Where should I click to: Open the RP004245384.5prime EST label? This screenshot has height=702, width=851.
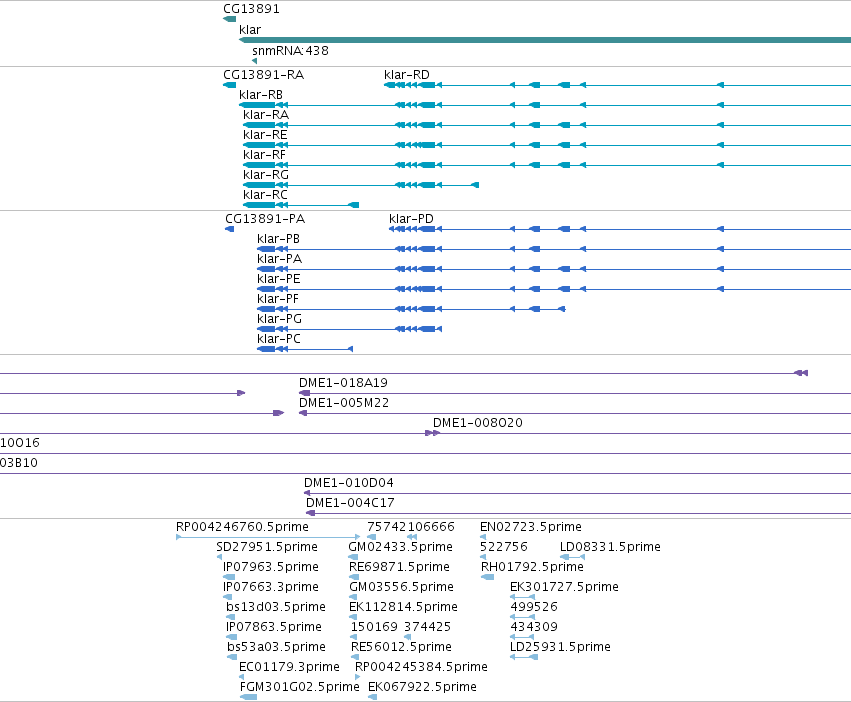coord(421,668)
